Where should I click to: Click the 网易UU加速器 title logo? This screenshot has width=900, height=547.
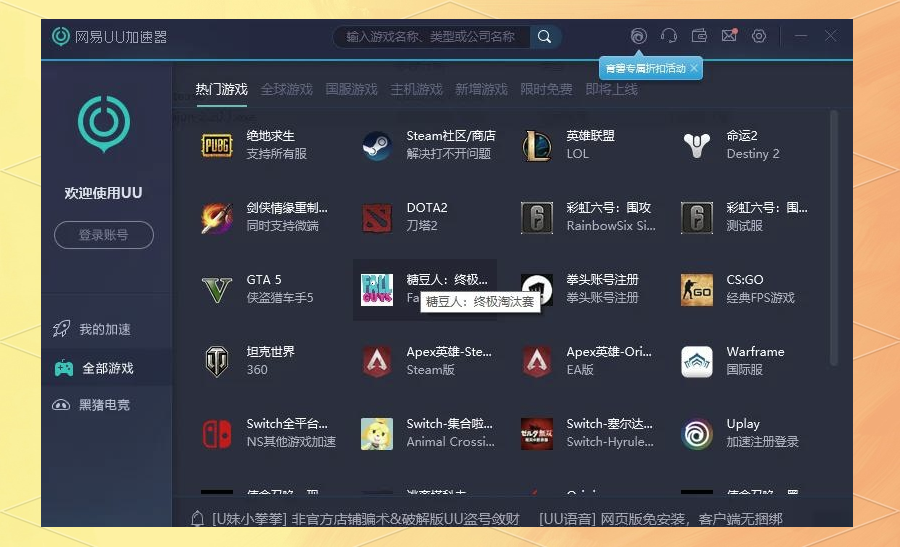click(x=110, y=37)
